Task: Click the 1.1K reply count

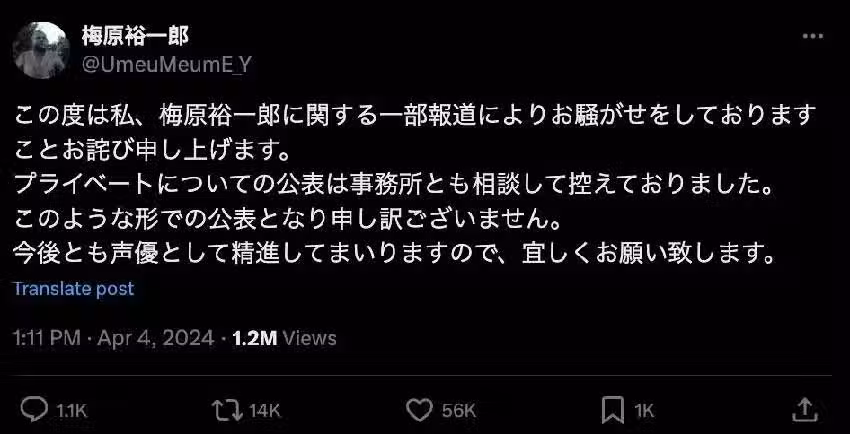Action: click(72, 411)
